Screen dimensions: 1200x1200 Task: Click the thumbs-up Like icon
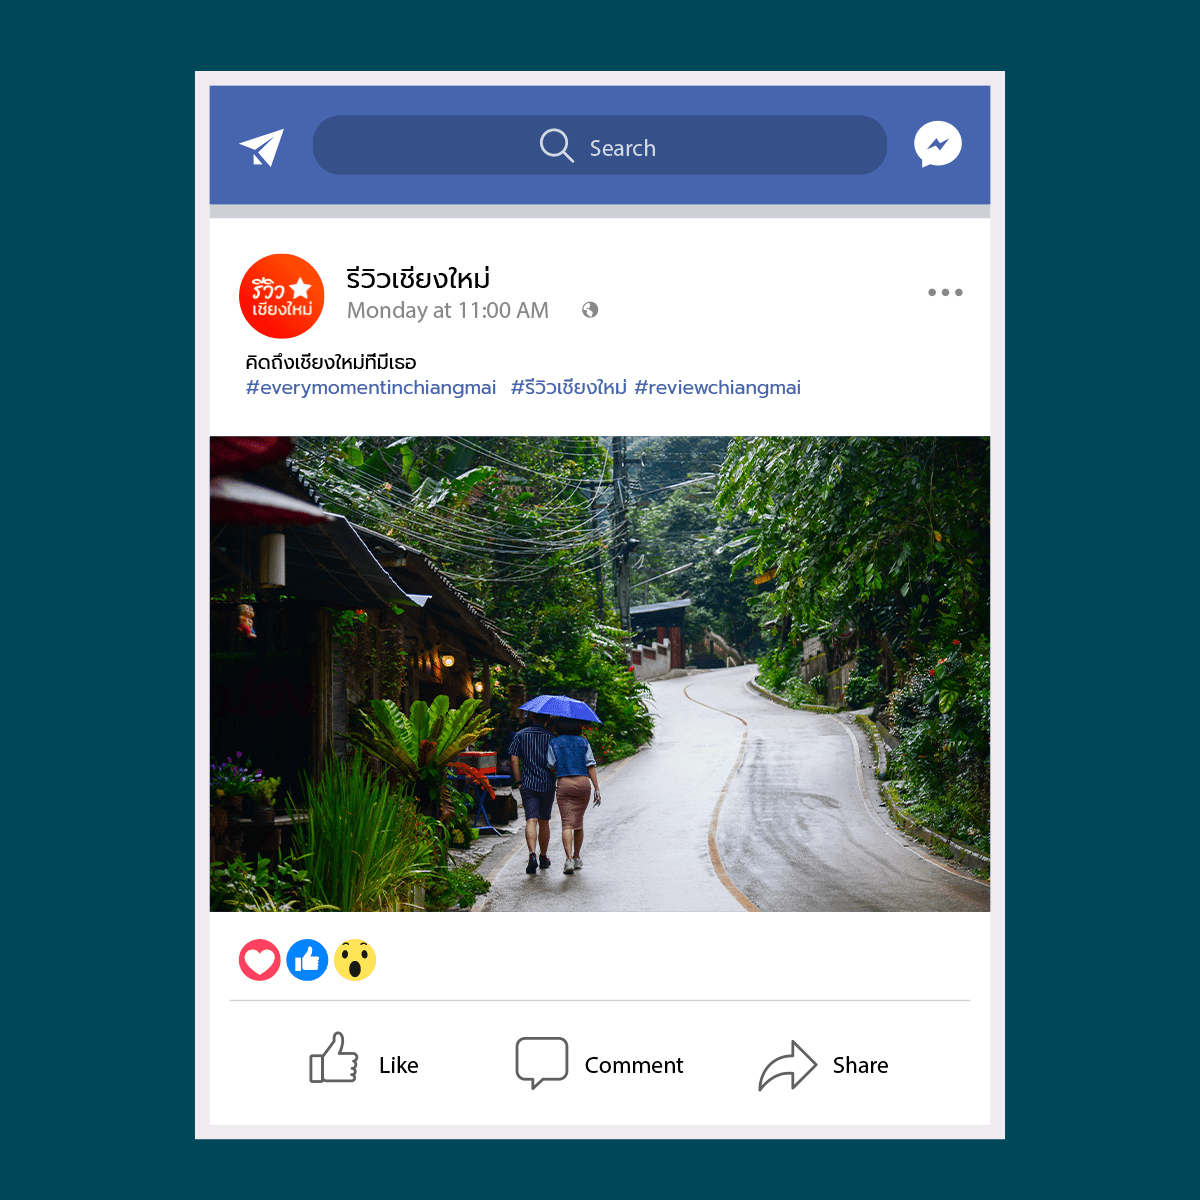click(334, 1058)
